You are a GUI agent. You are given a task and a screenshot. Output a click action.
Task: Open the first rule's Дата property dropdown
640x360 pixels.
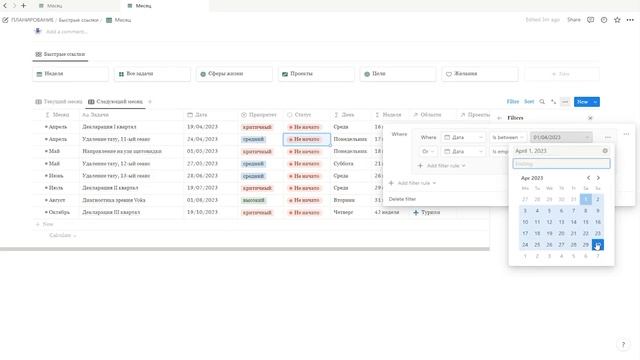coord(464,138)
